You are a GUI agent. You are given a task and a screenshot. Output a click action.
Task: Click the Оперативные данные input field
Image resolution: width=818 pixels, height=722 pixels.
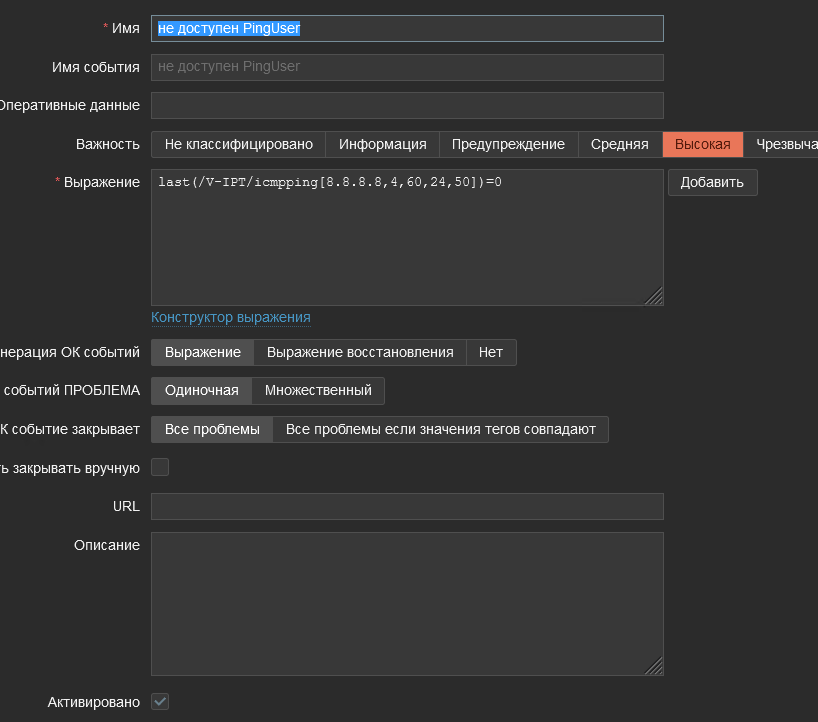pyautogui.click(x=407, y=105)
